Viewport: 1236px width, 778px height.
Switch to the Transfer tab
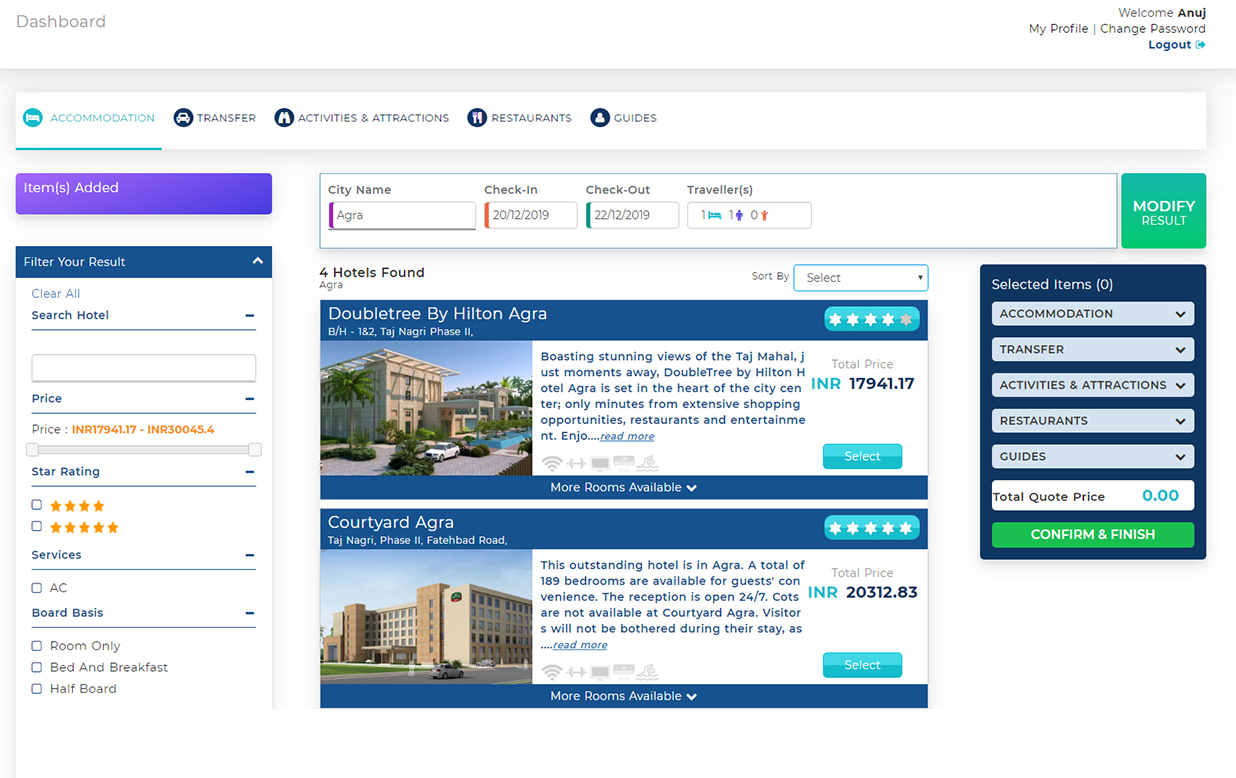click(x=215, y=118)
